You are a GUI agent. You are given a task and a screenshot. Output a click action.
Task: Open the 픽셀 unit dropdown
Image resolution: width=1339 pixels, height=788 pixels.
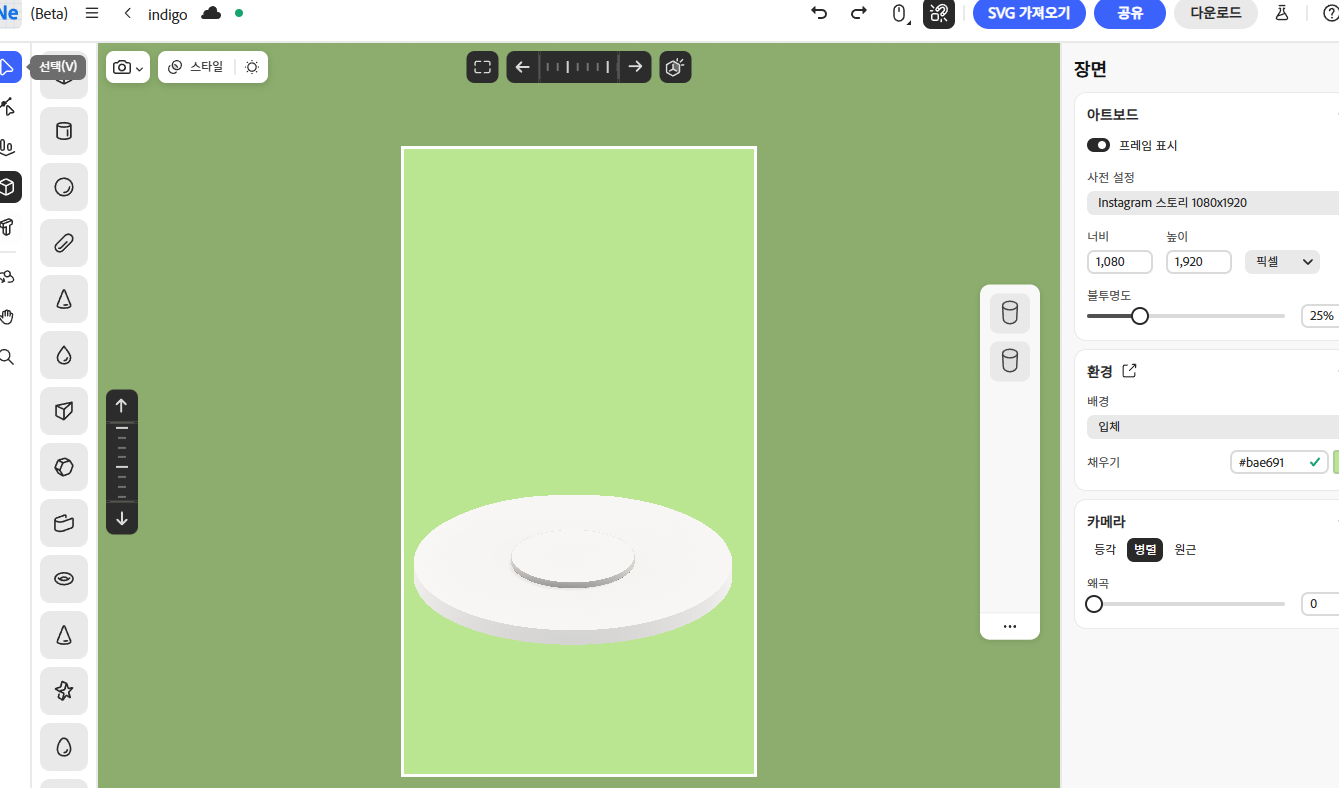1282,262
